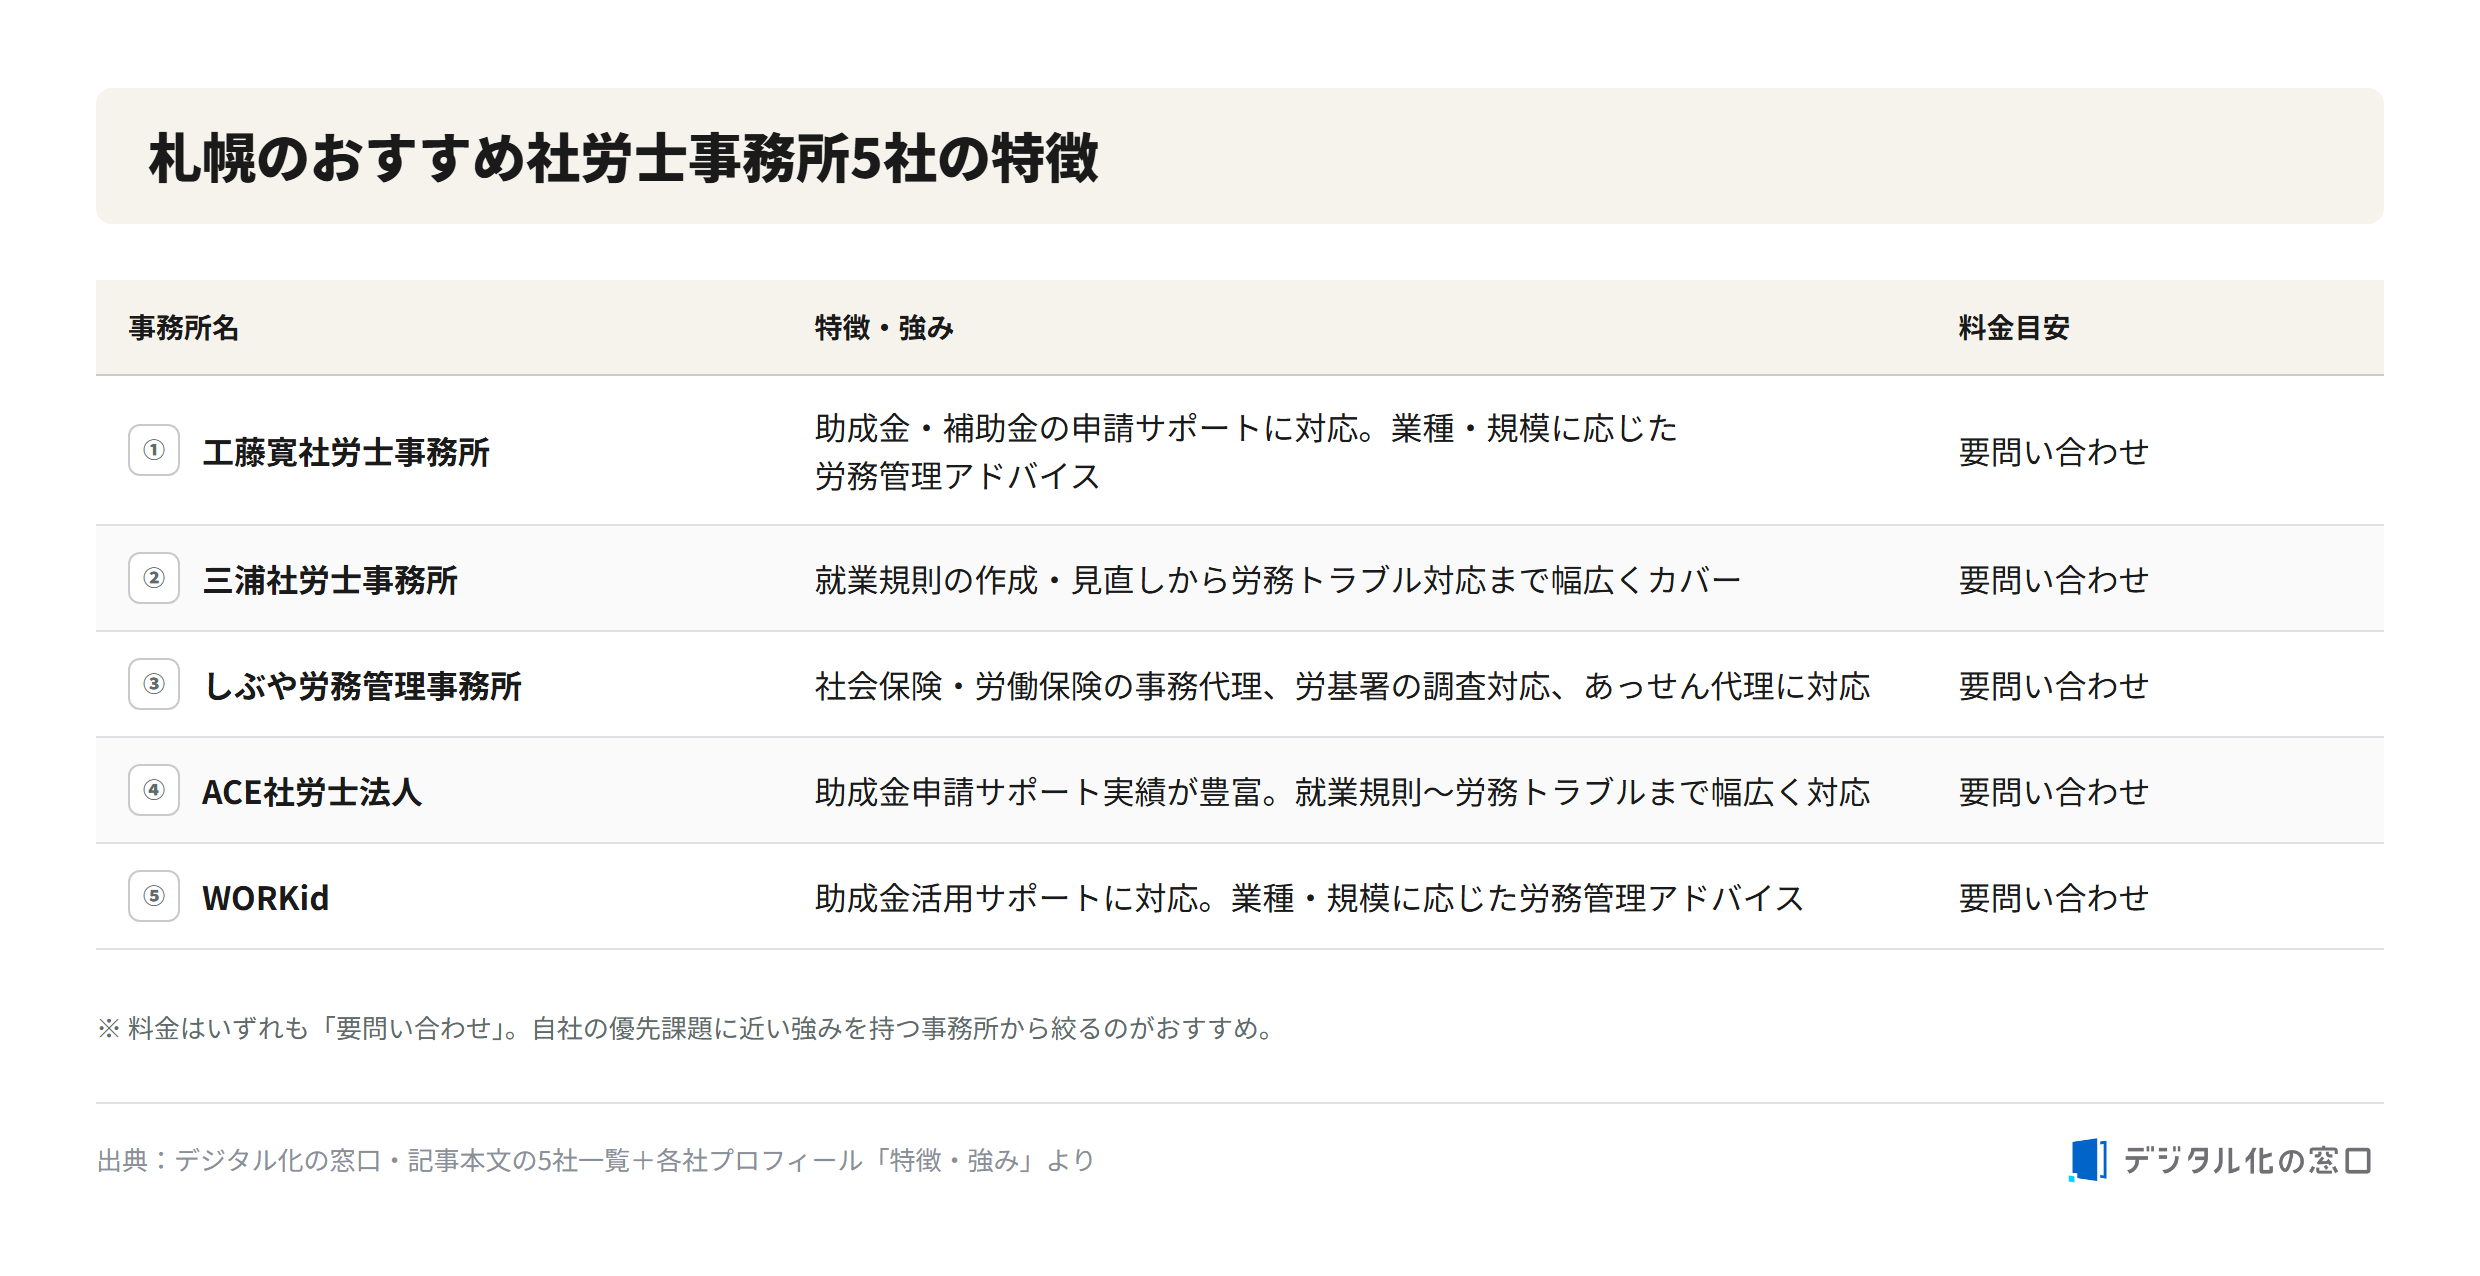Viewport: 2480px width, 1276px height.
Task: Click the number 1 badge icon
Action: tap(154, 450)
